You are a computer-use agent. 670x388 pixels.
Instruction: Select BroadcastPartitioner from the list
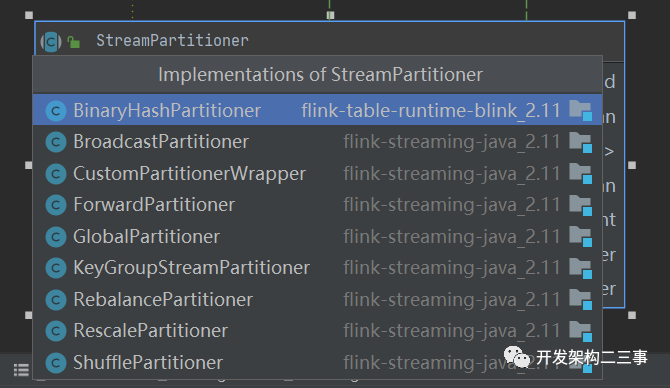pyautogui.click(x=317, y=142)
